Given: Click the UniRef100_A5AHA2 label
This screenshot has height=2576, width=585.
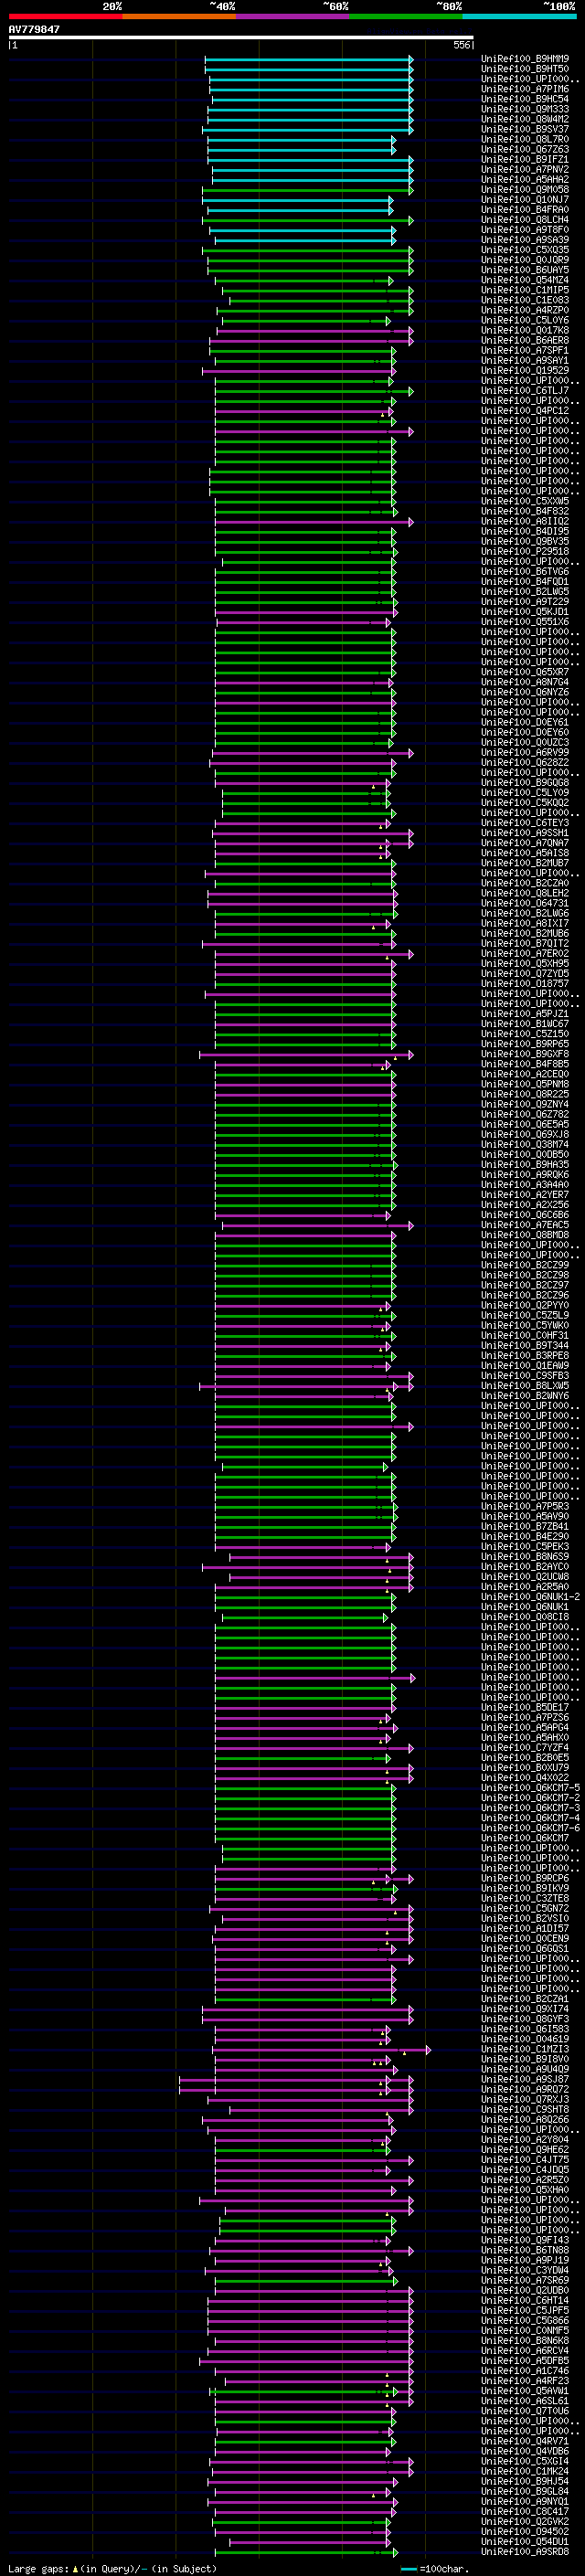Looking at the screenshot, I should pyautogui.click(x=525, y=179).
